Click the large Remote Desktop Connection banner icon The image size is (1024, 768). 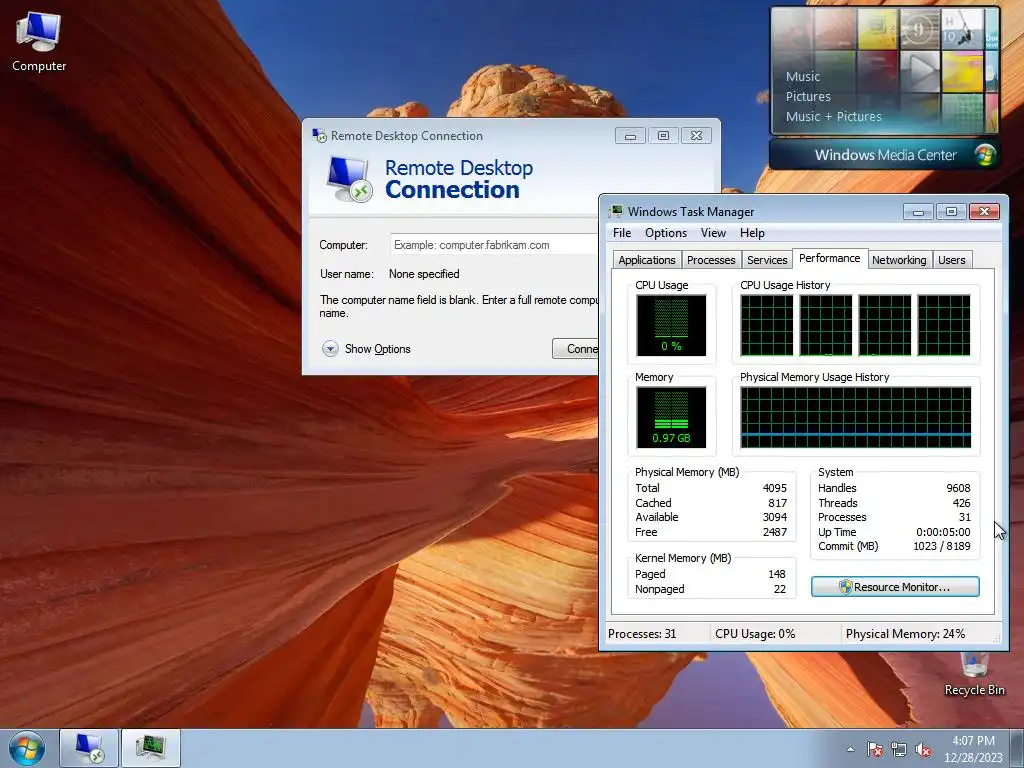click(x=349, y=179)
